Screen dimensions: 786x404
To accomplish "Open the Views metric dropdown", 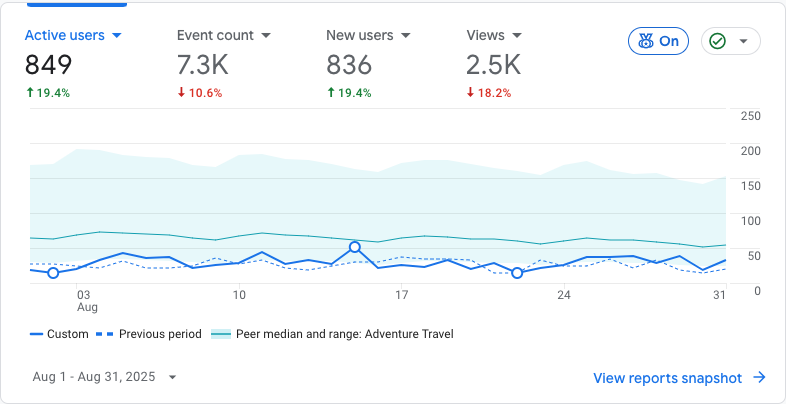I will (517, 36).
